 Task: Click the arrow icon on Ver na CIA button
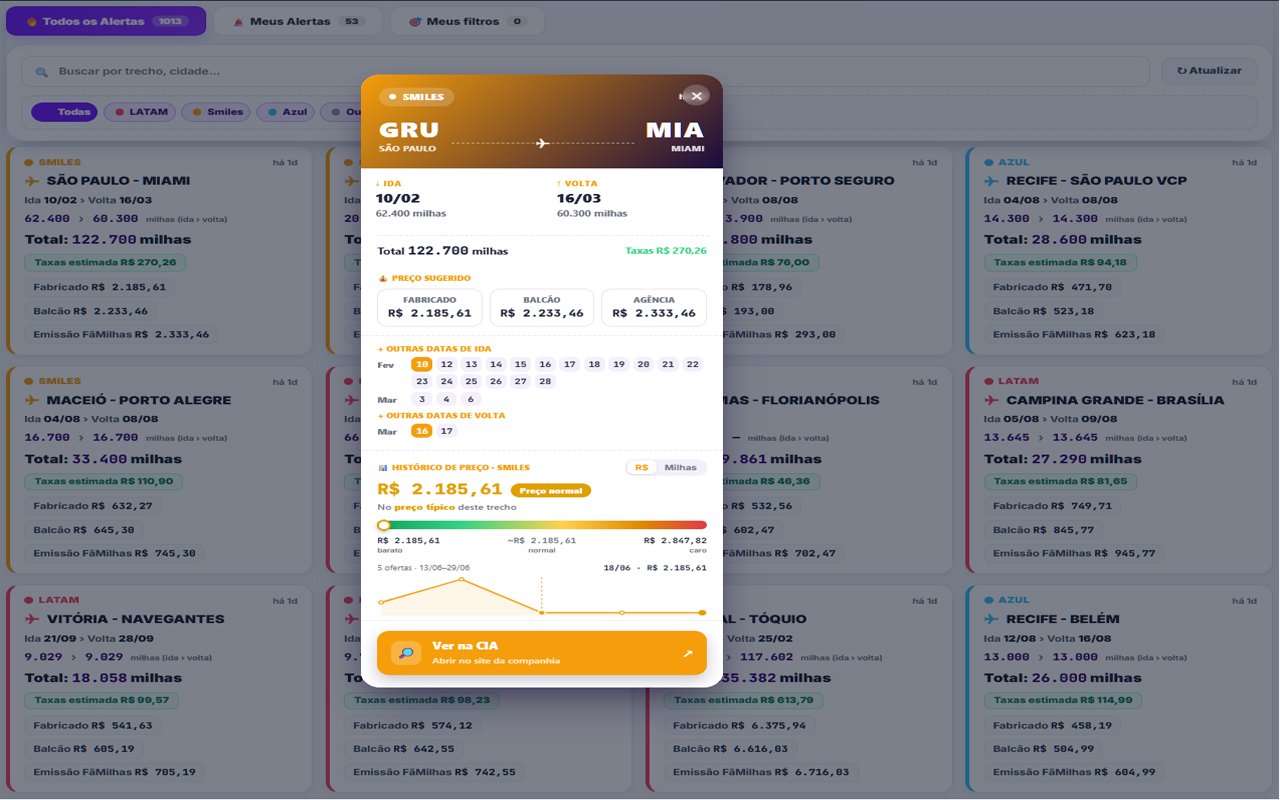click(687, 653)
